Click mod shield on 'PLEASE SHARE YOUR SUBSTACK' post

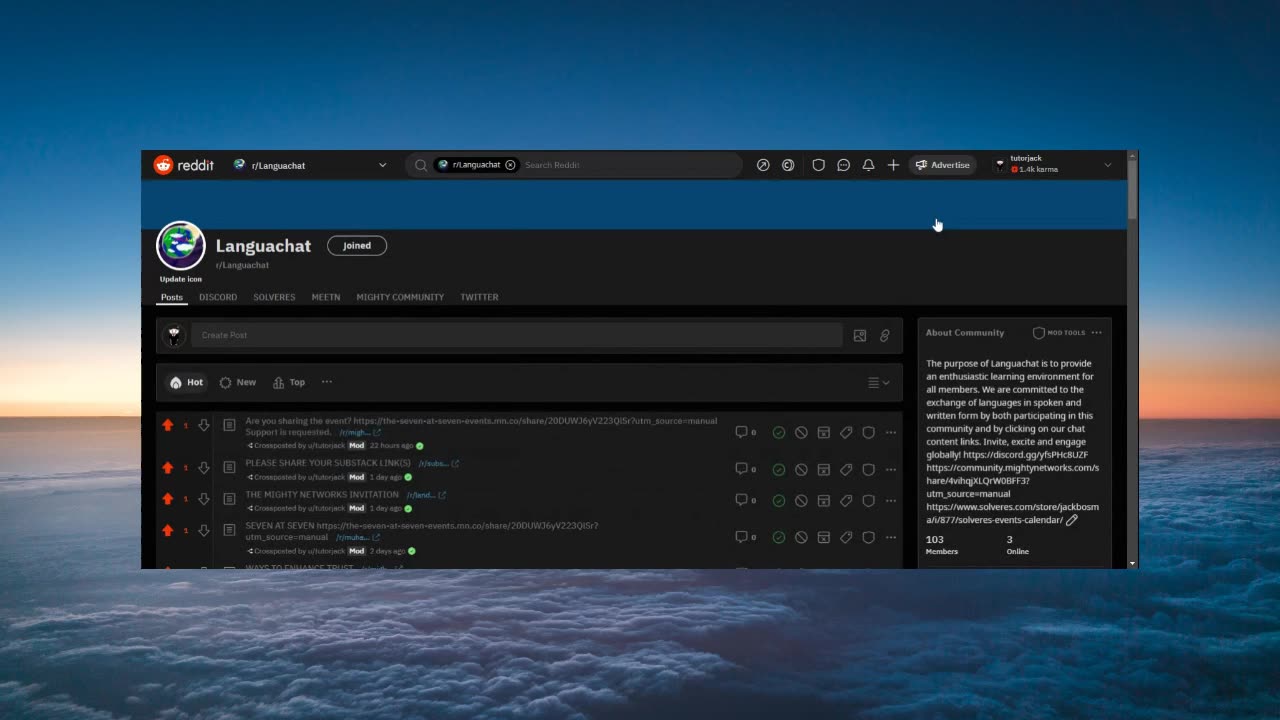pyautogui.click(x=868, y=469)
